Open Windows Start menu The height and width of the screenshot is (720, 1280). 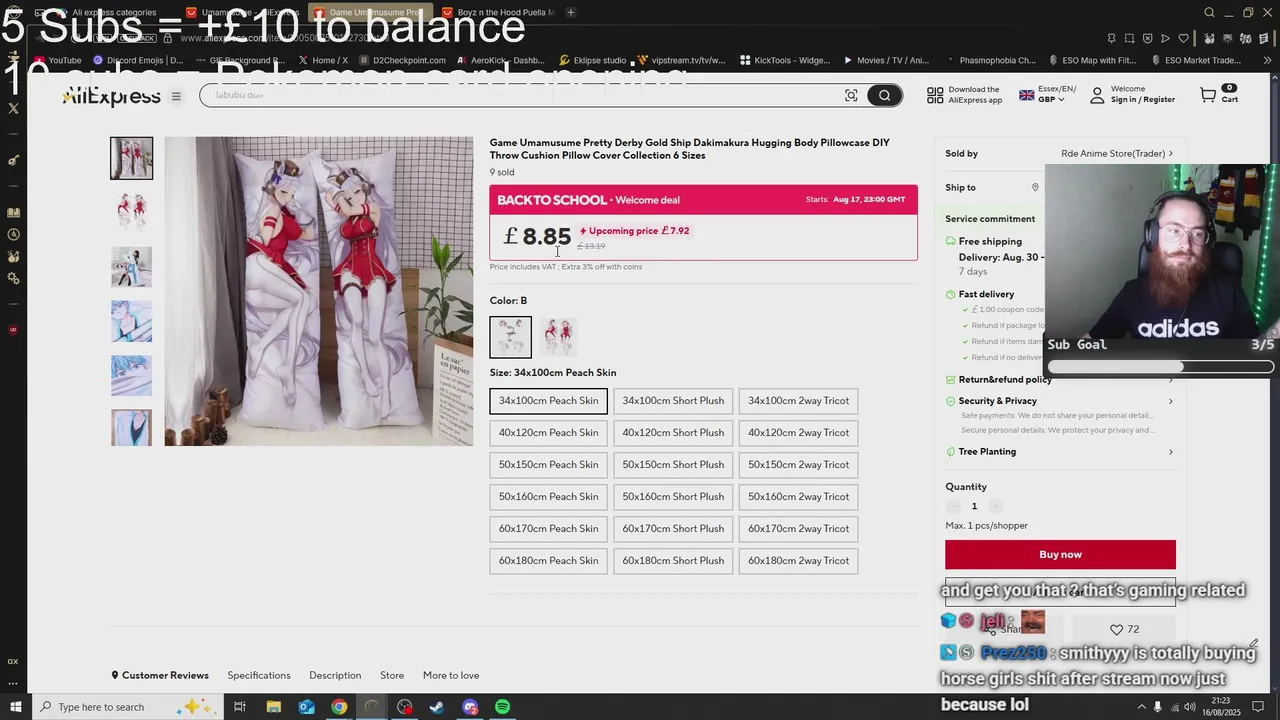15,707
